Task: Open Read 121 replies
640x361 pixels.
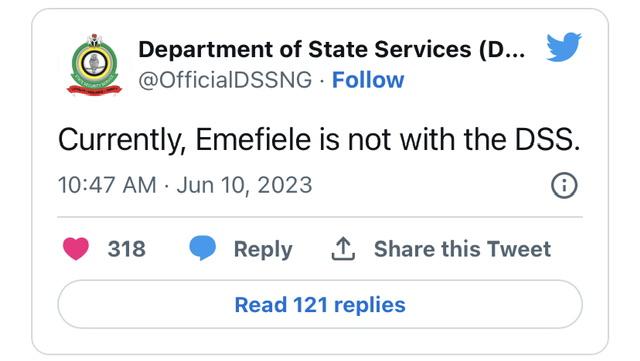Action: (320, 304)
